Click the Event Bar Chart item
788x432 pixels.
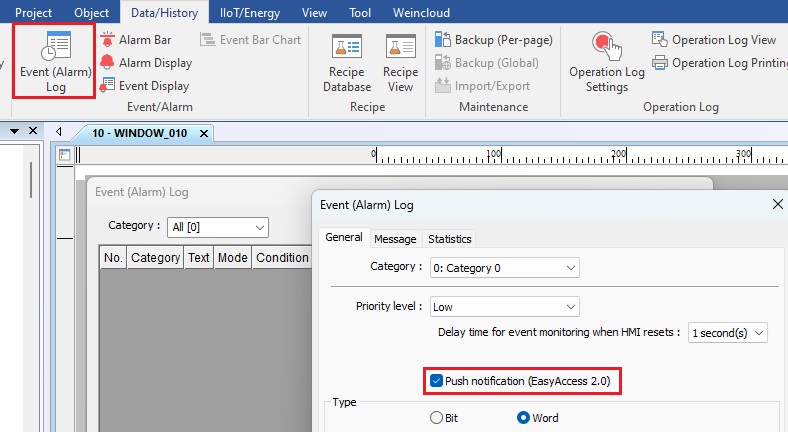pos(250,40)
